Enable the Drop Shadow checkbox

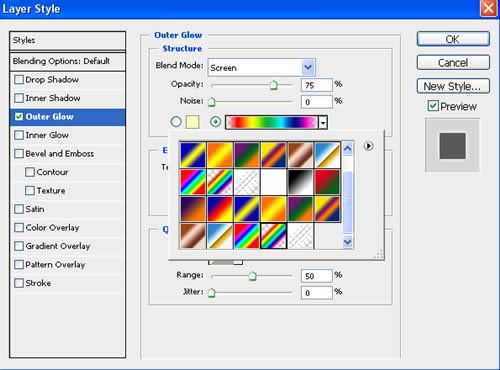[x=19, y=80]
